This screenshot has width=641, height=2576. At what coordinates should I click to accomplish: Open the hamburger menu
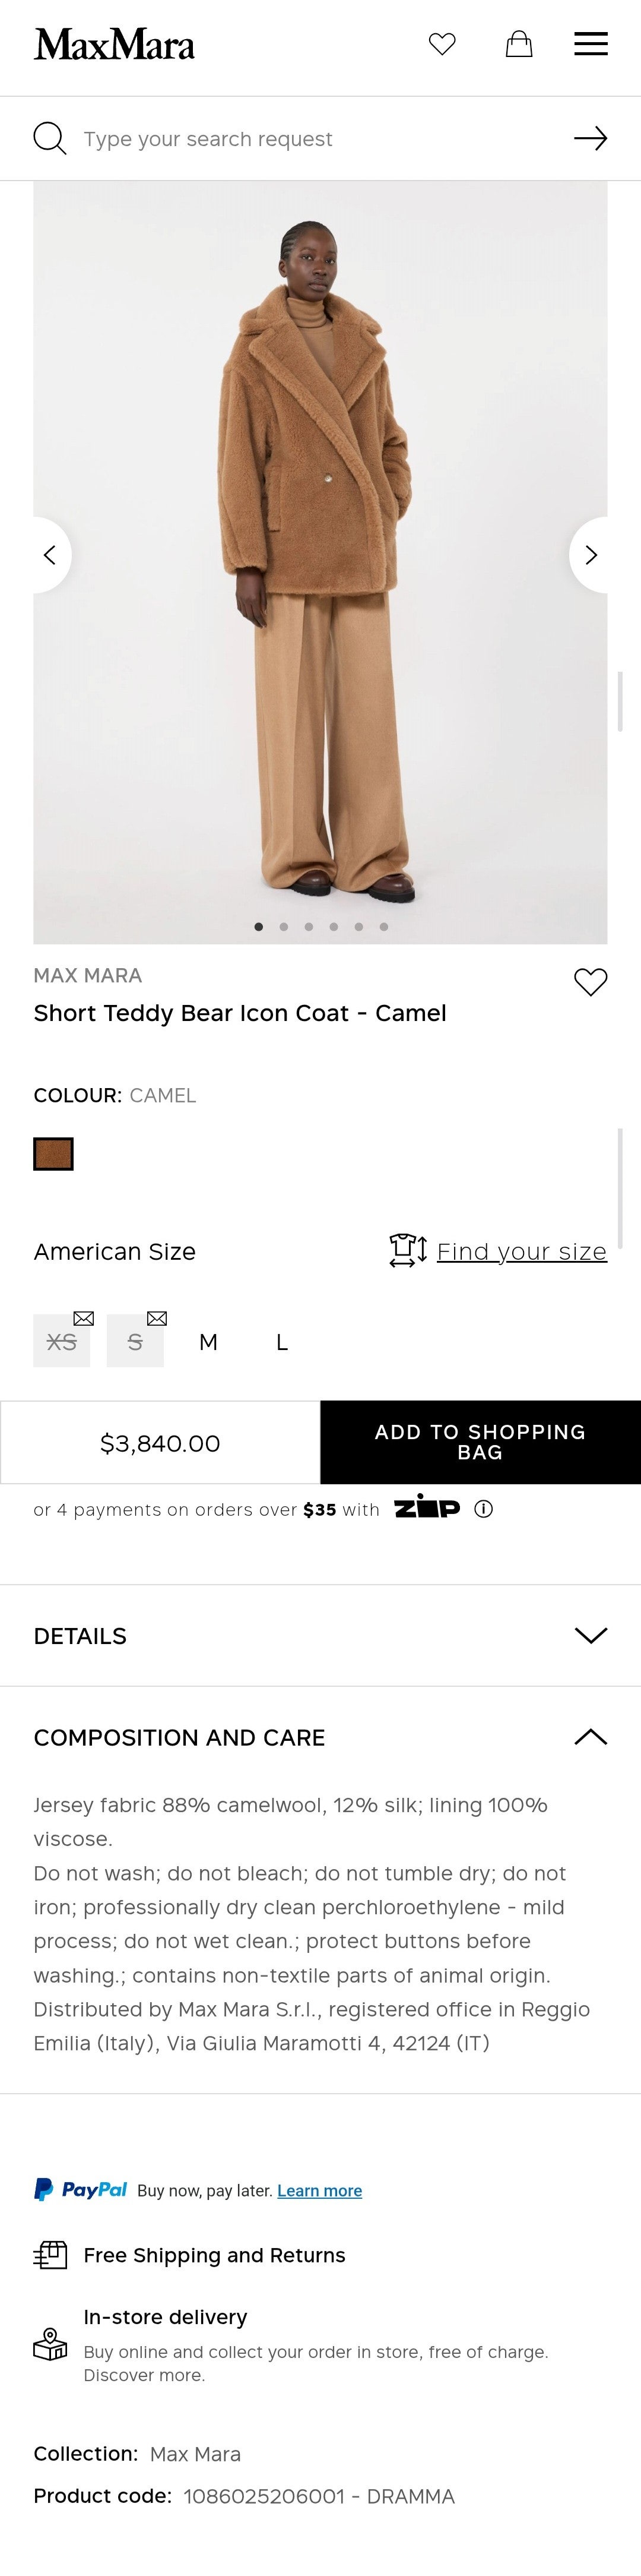[x=591, y=44]
